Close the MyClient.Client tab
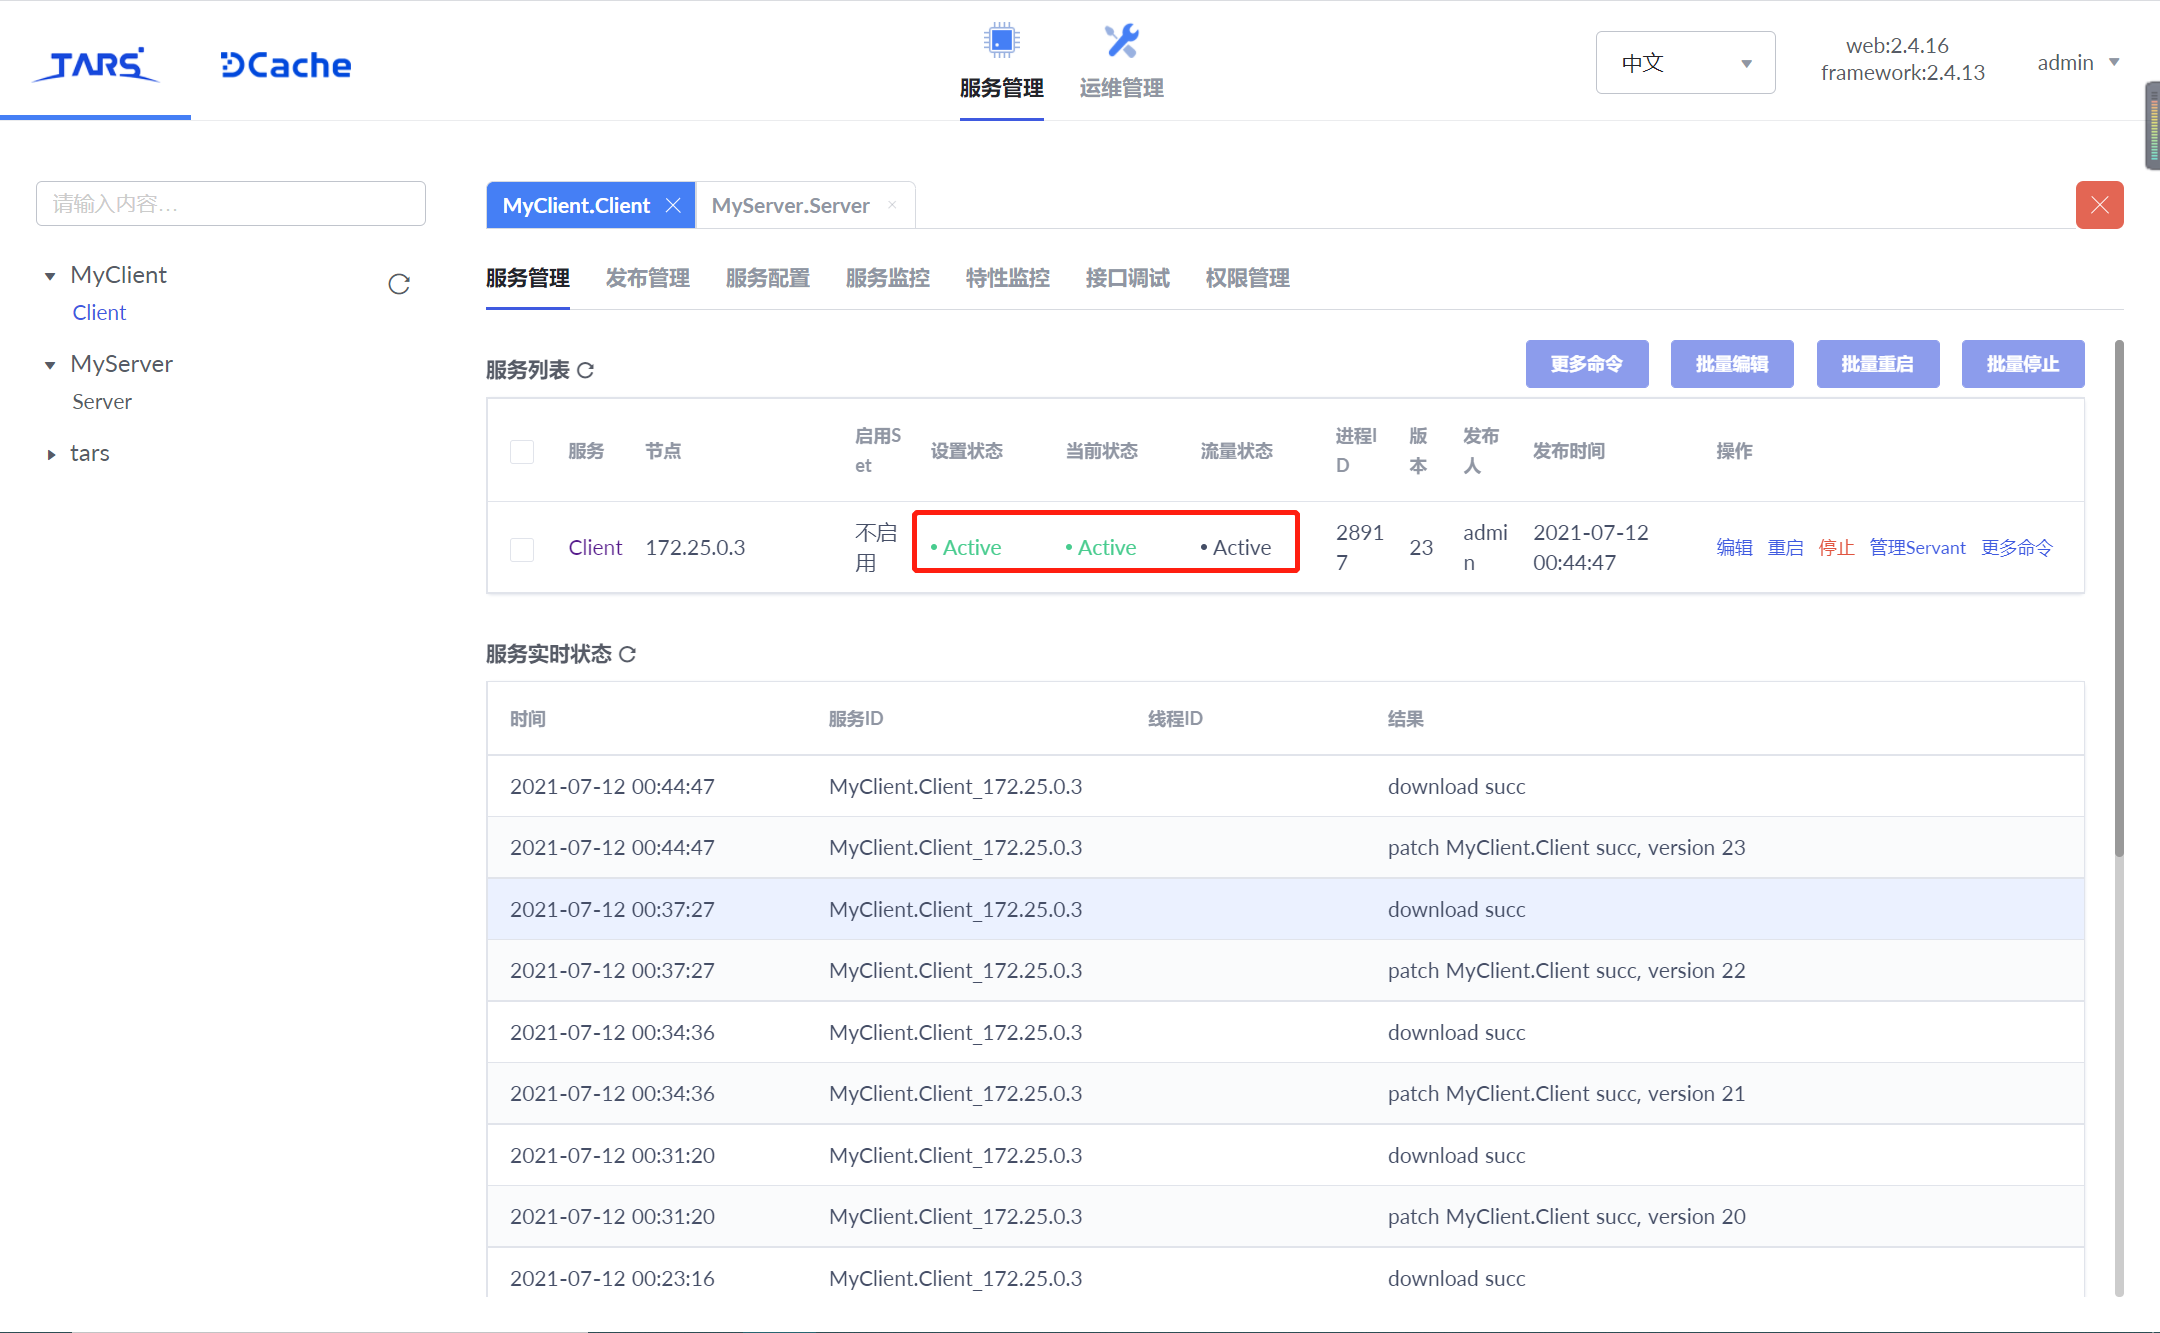The image size is (2160, 1333). click(x=673, y=205)
